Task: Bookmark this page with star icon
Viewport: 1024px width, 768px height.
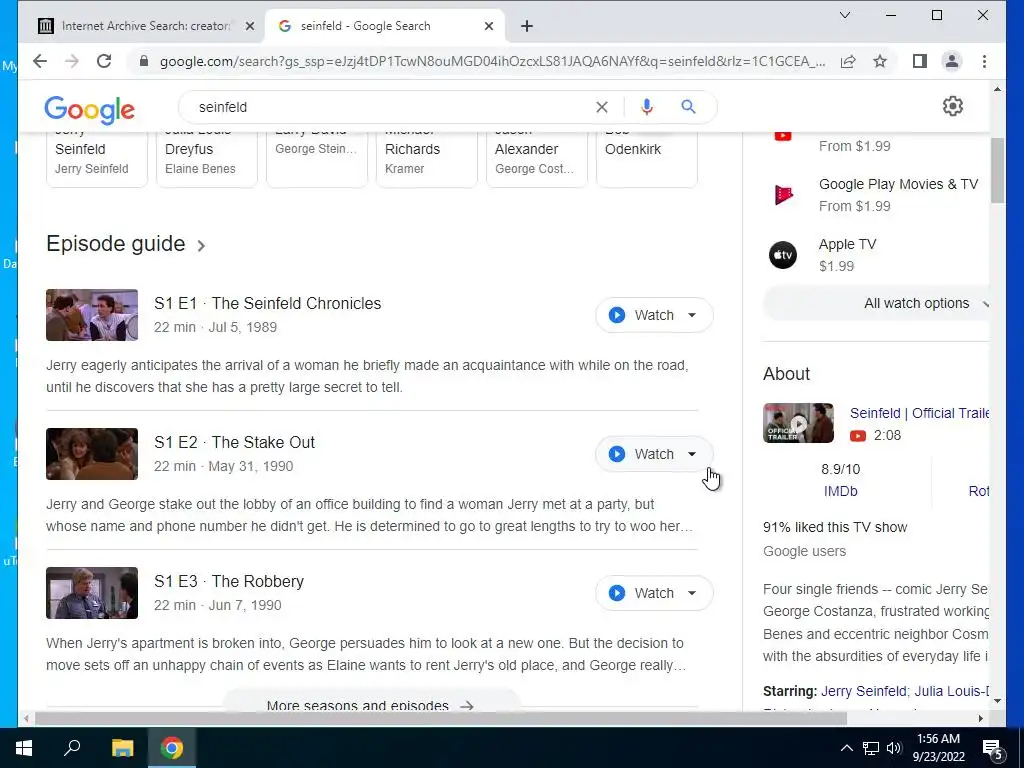Action: pyautogui.click(x=880, y=61)
